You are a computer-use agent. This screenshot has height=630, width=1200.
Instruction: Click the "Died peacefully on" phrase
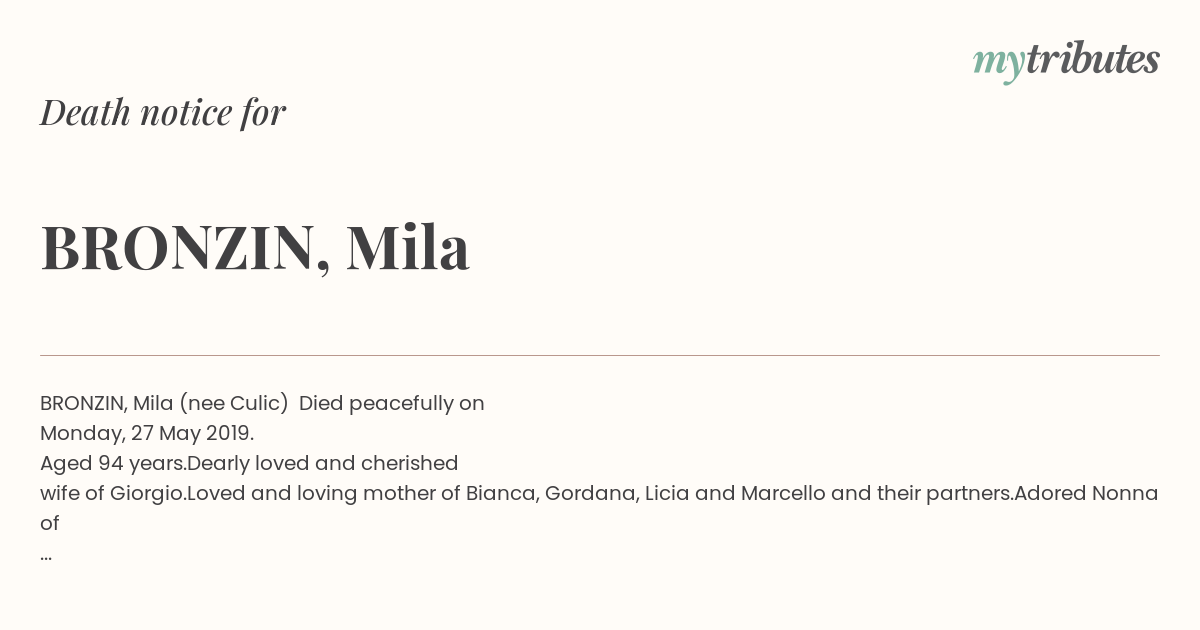click(x=392, y=403)
